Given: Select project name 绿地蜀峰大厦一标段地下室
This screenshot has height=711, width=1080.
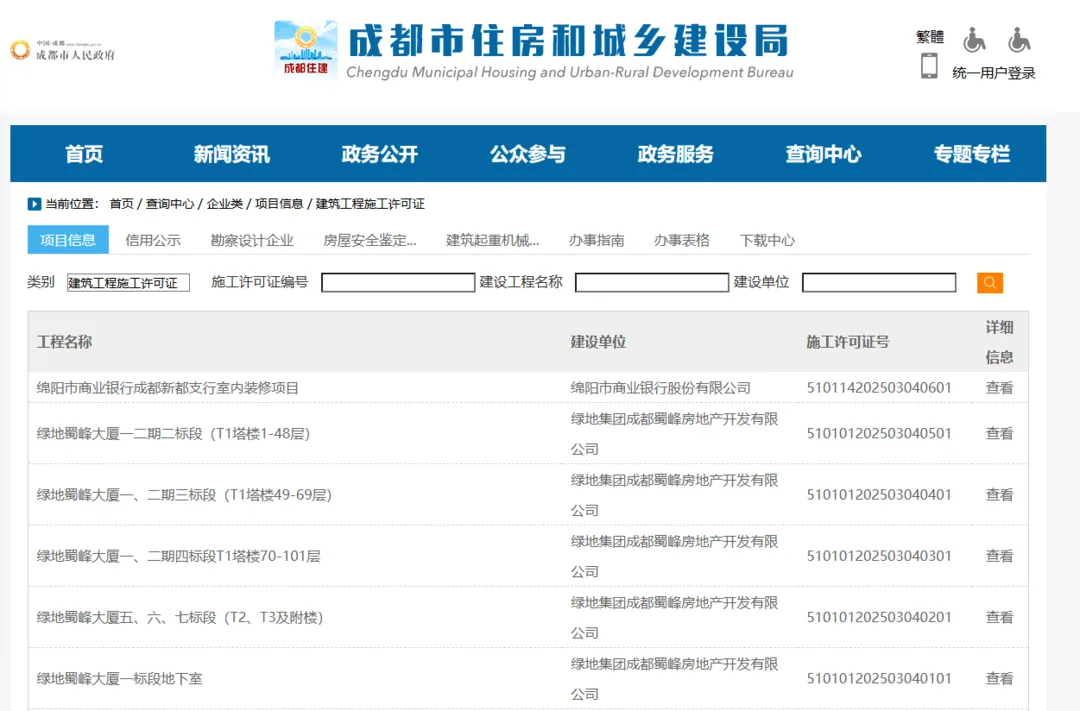Looking at the screenshot, I should click(x=119, y=679).
